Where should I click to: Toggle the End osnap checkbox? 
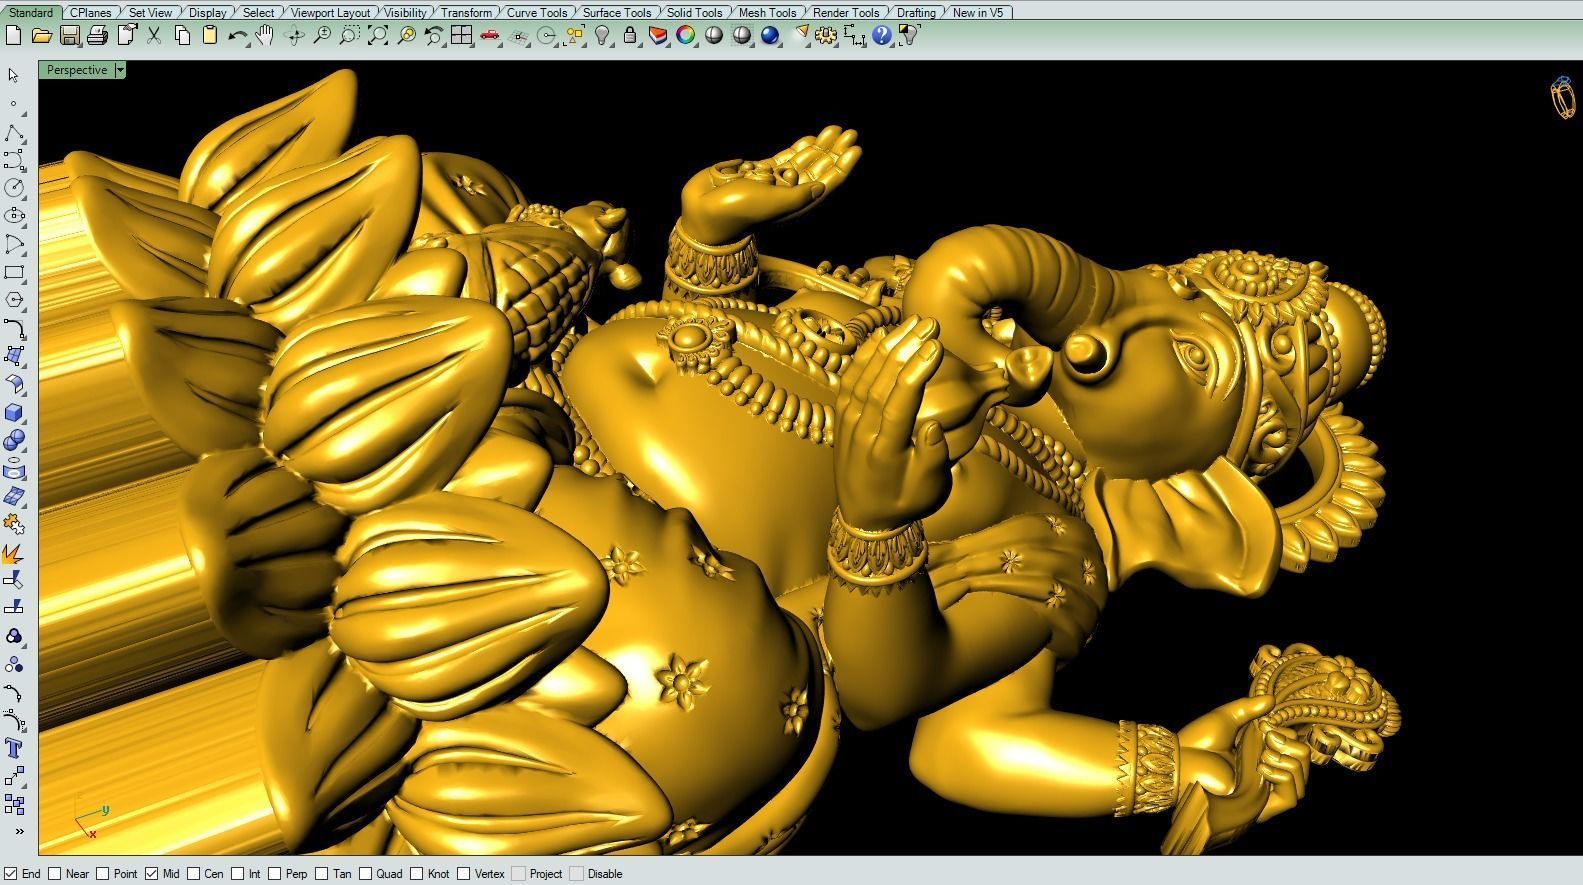tap(11, 873)
